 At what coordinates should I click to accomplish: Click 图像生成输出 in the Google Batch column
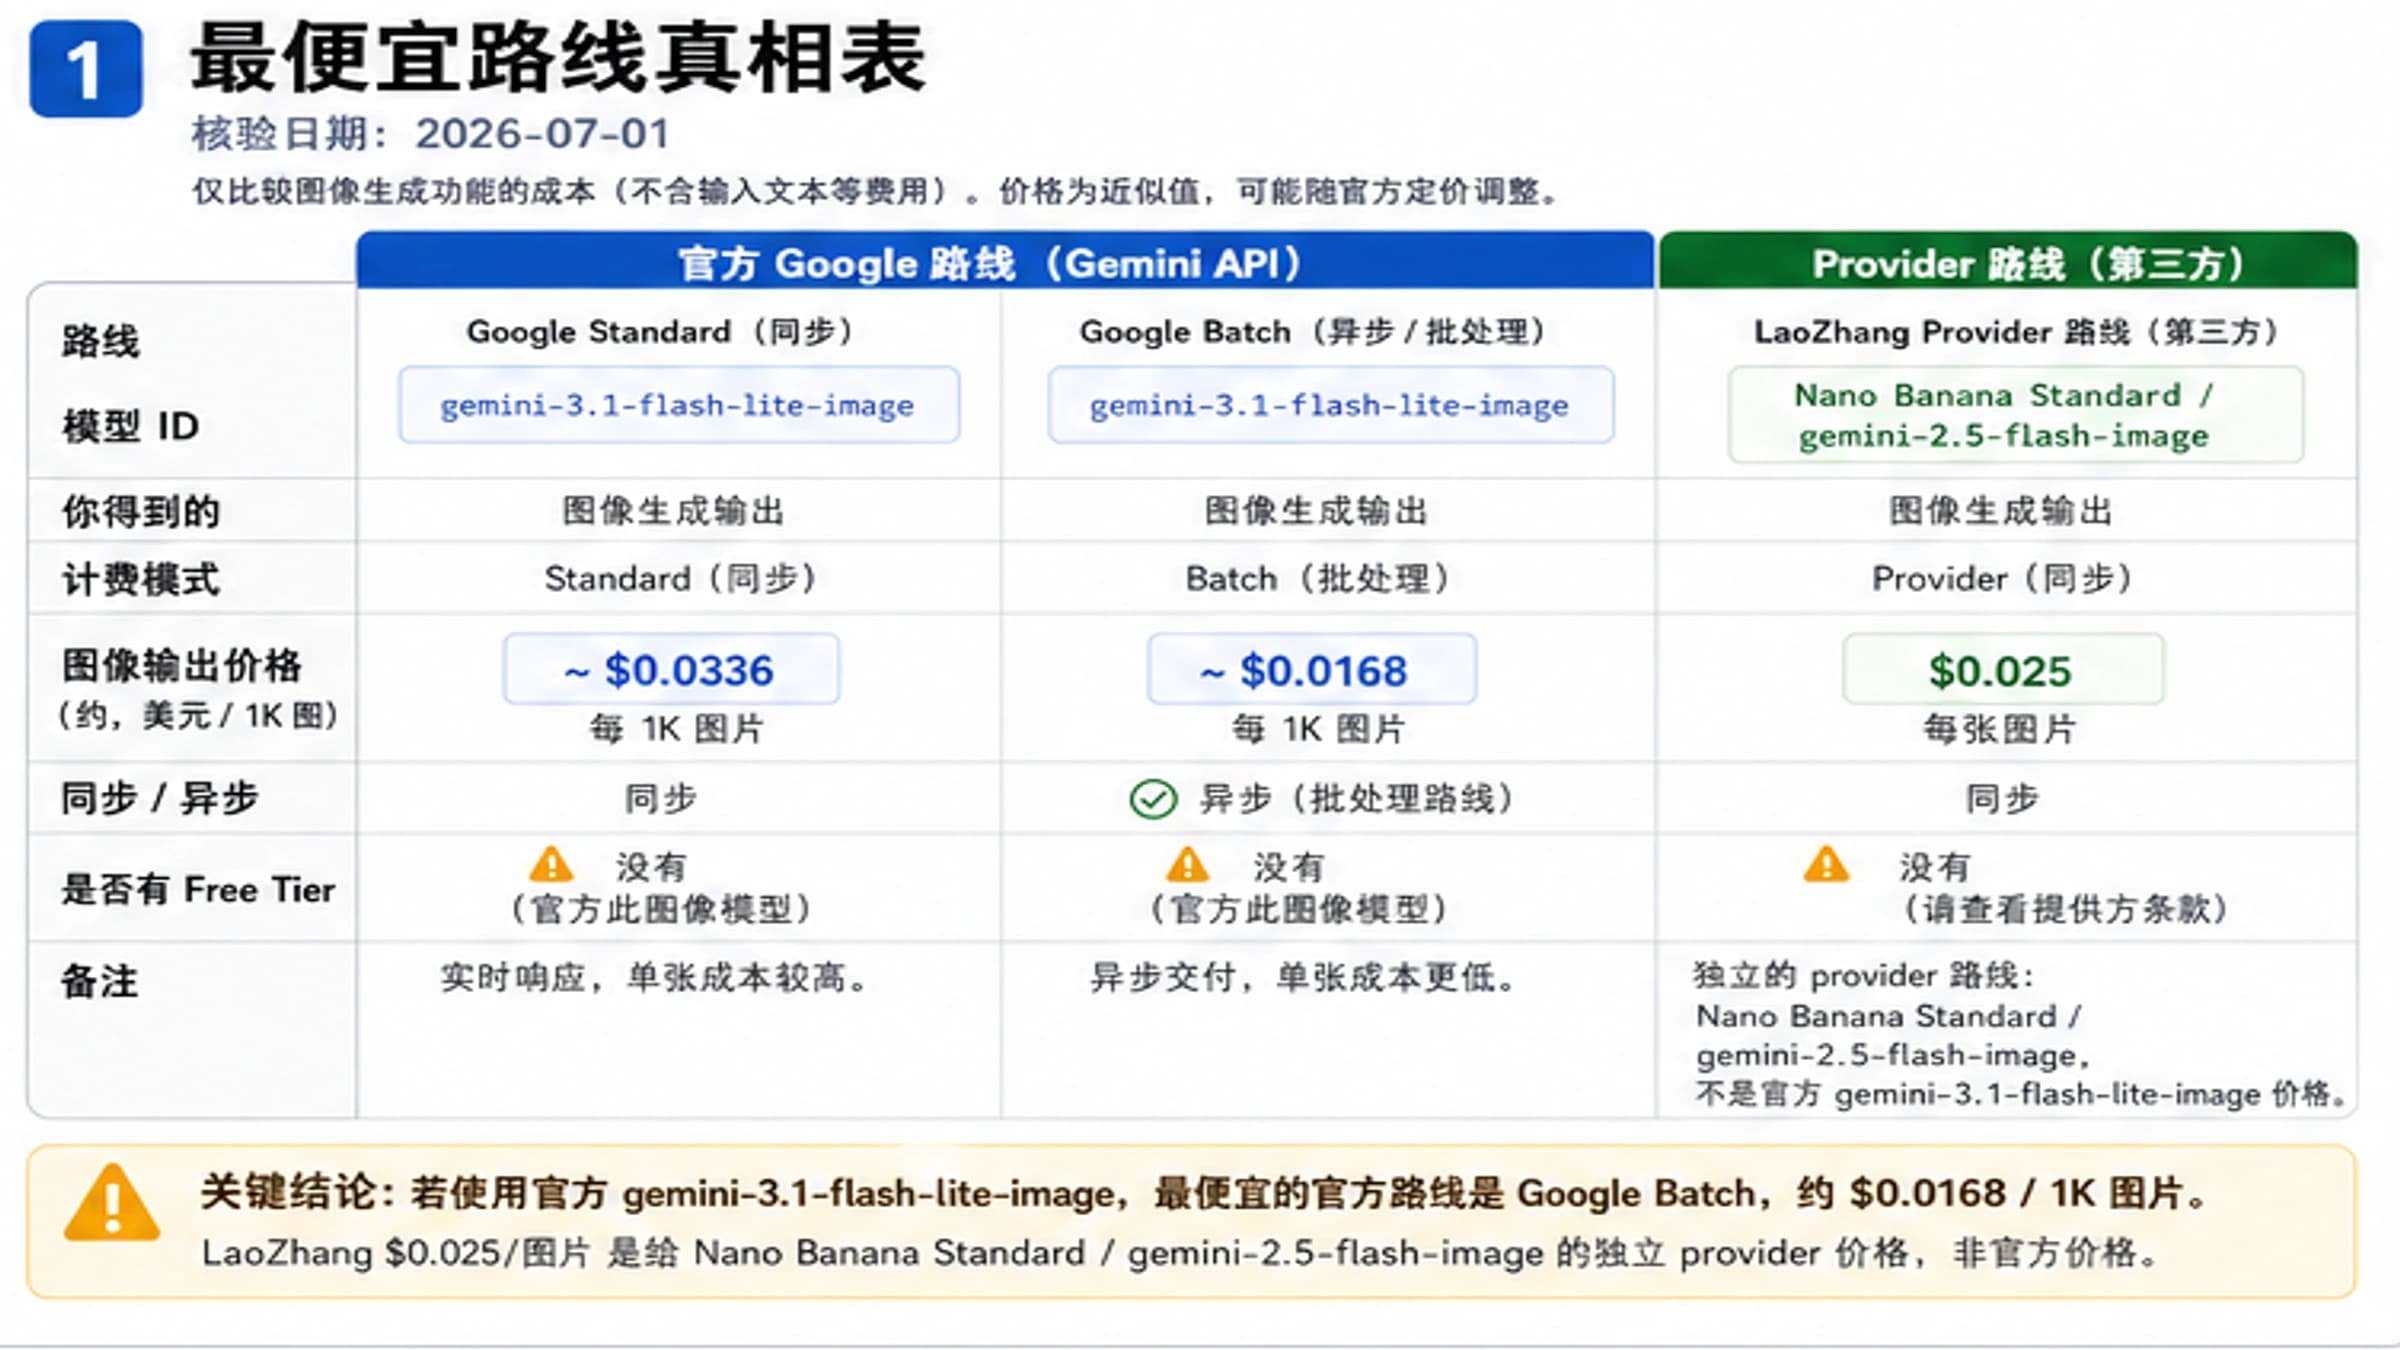tap(1316, 511)
